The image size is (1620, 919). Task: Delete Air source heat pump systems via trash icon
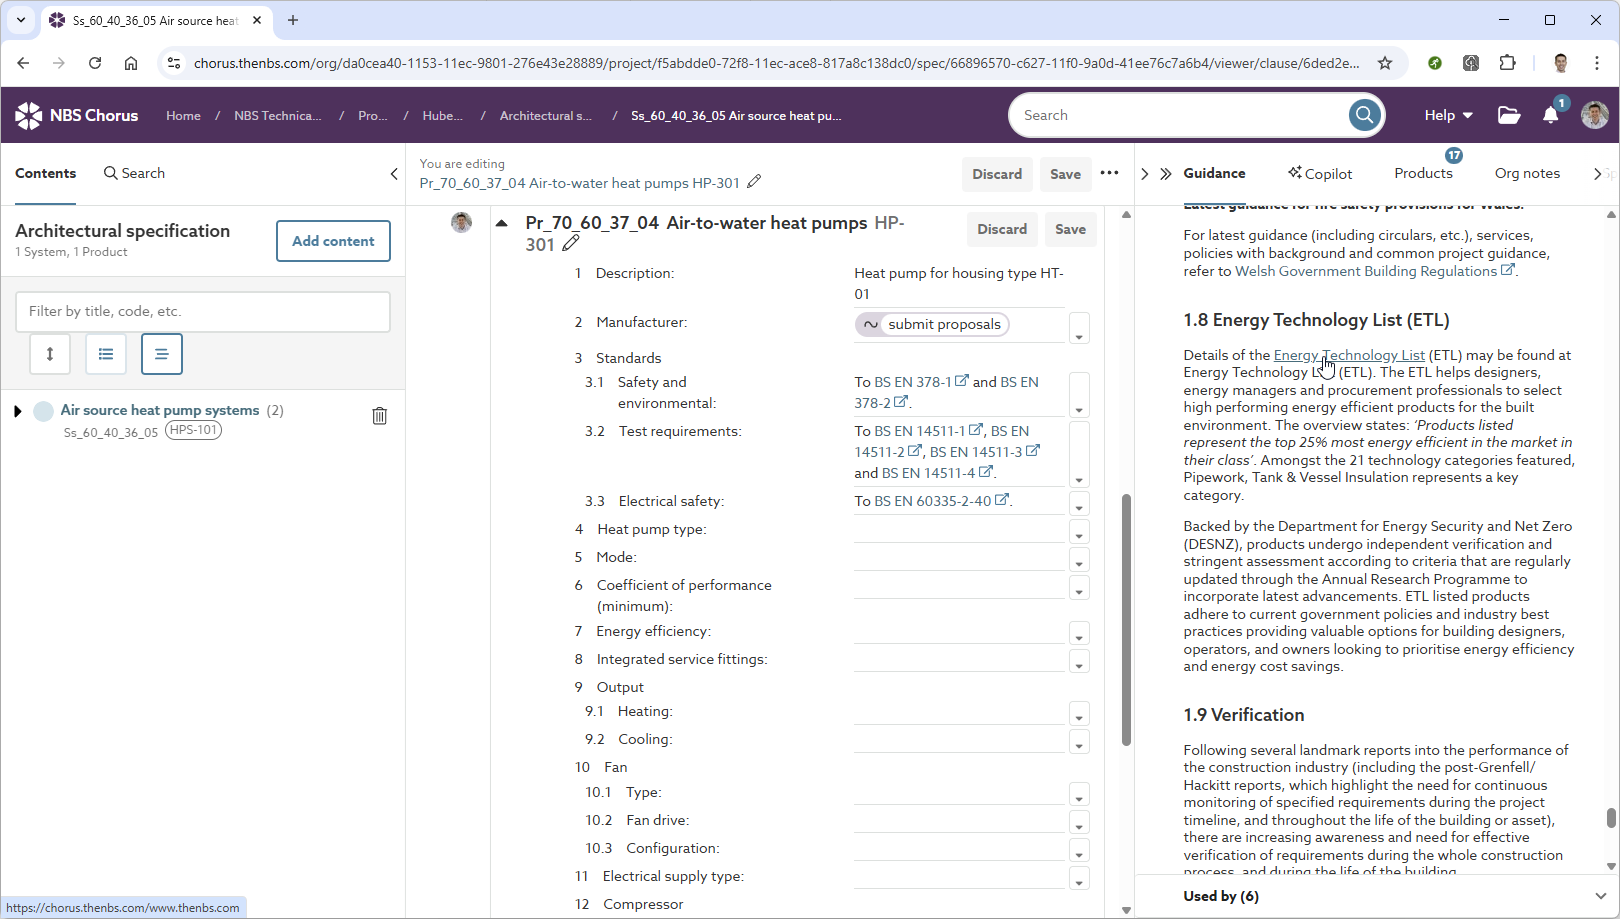pos(380,416)
